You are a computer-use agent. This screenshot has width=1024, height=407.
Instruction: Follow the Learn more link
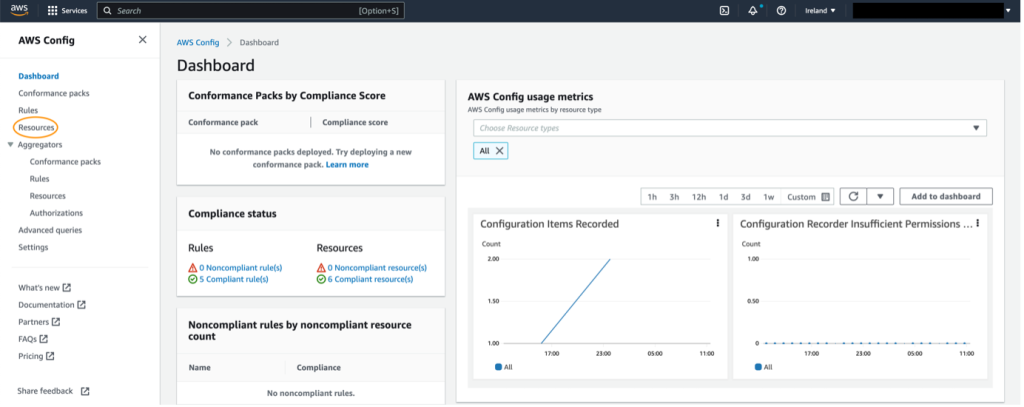click(x=347, y=165)
